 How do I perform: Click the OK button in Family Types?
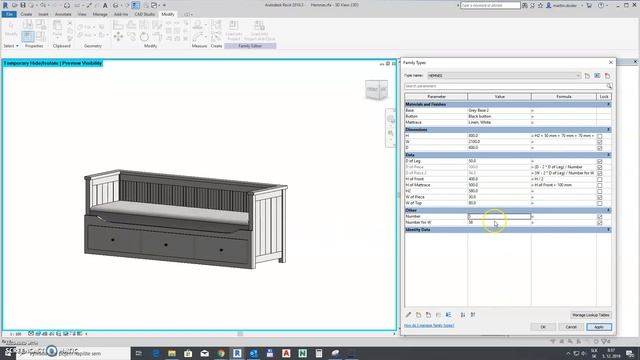click(x=543, y=327)
